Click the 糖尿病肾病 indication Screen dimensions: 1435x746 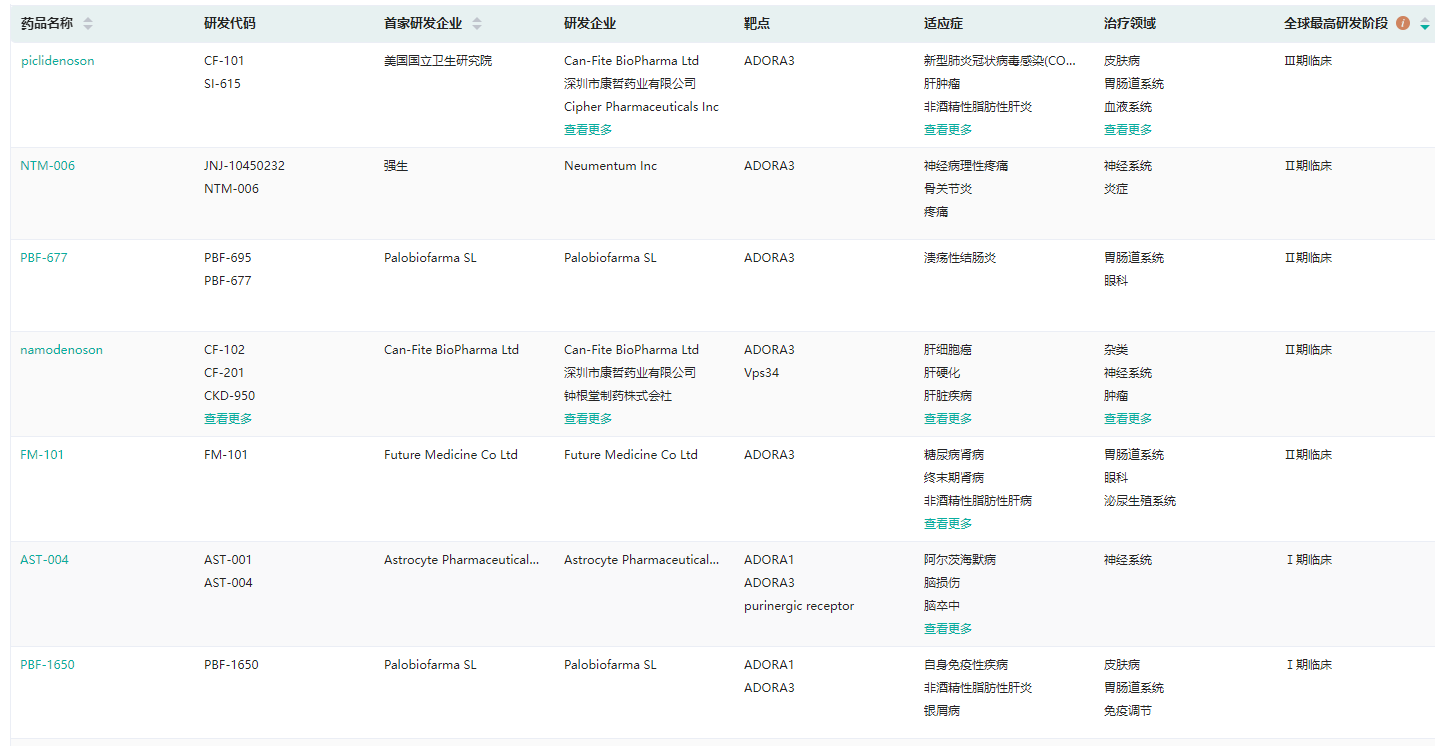[954, 455]
